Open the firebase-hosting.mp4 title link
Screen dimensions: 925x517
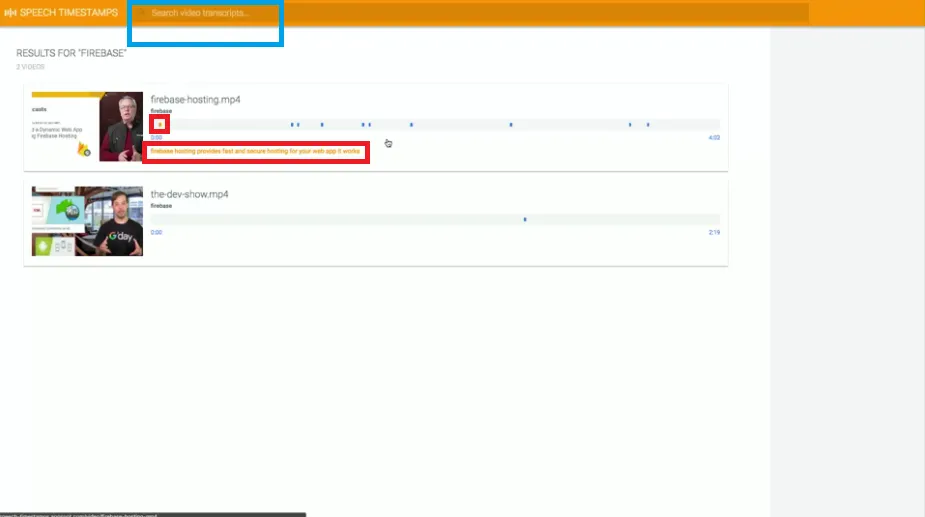195,100
